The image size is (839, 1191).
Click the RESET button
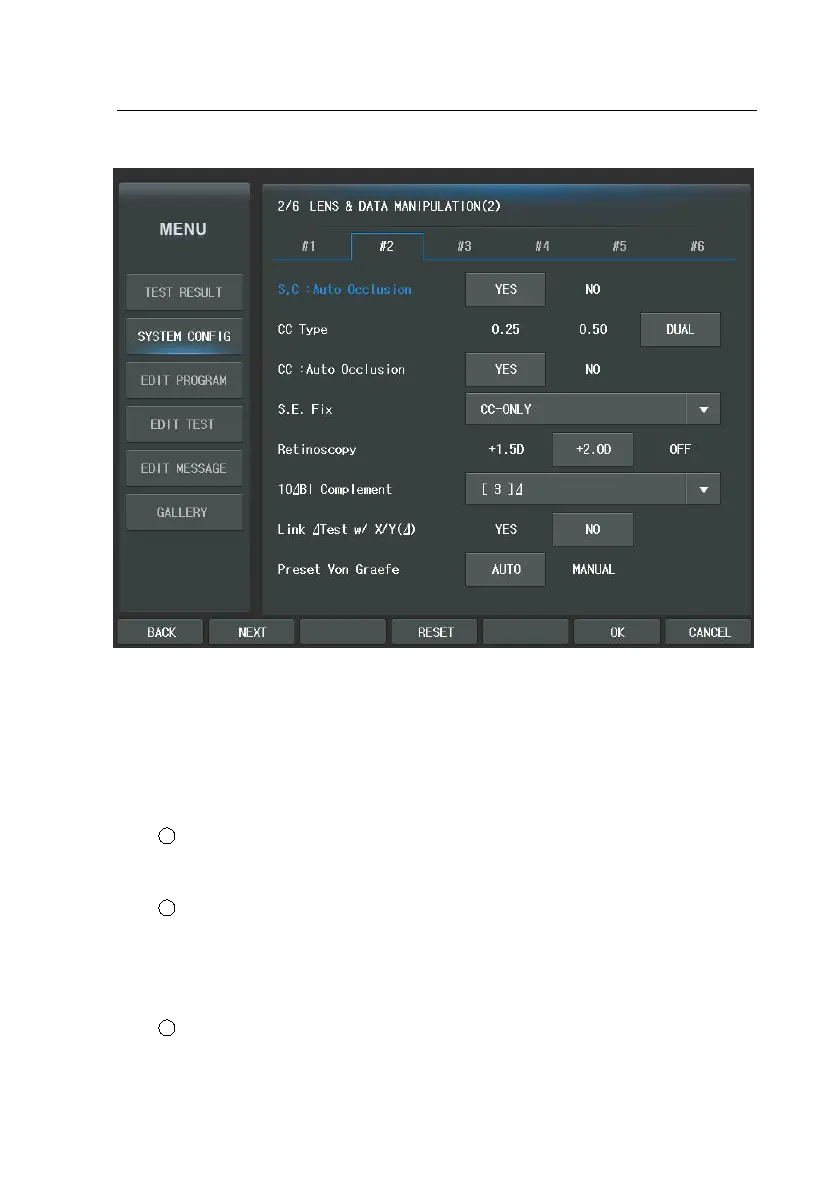coord(435,632)
